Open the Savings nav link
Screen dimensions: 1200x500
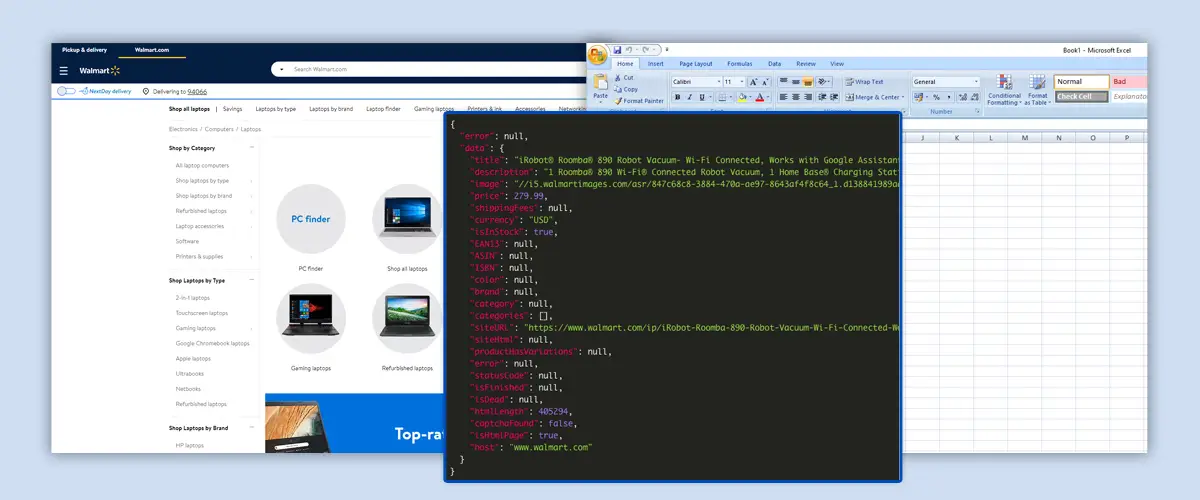[x=232, y=108]
